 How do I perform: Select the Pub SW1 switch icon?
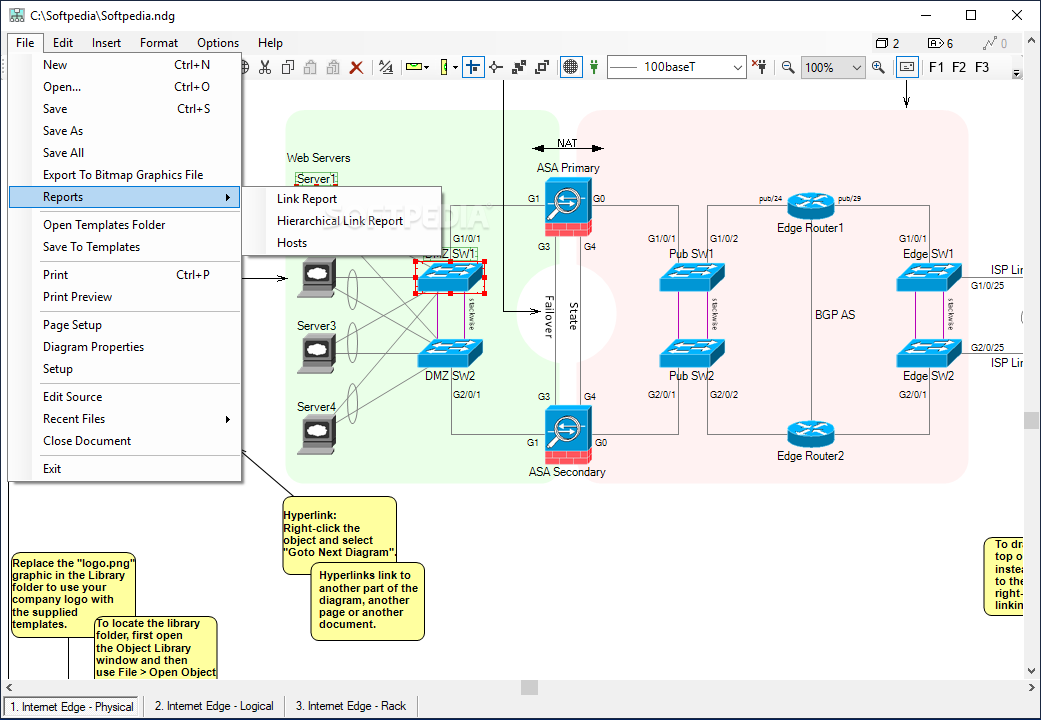[692, 277]
